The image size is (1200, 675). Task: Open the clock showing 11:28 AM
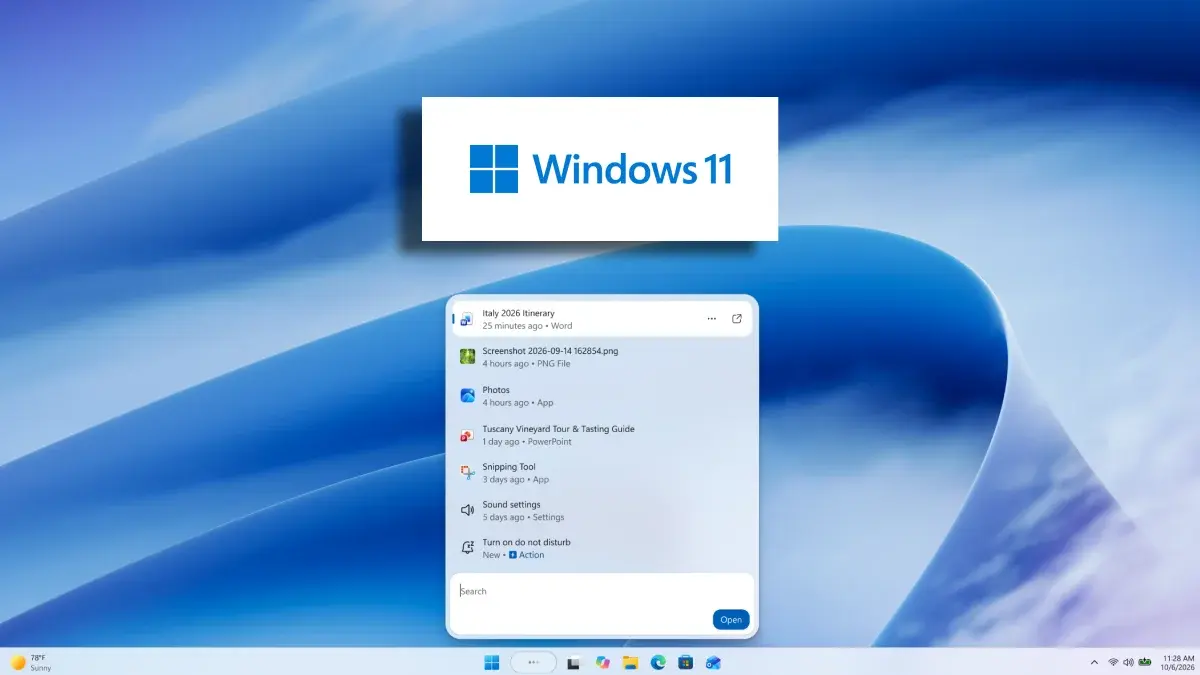[1178, 662]
